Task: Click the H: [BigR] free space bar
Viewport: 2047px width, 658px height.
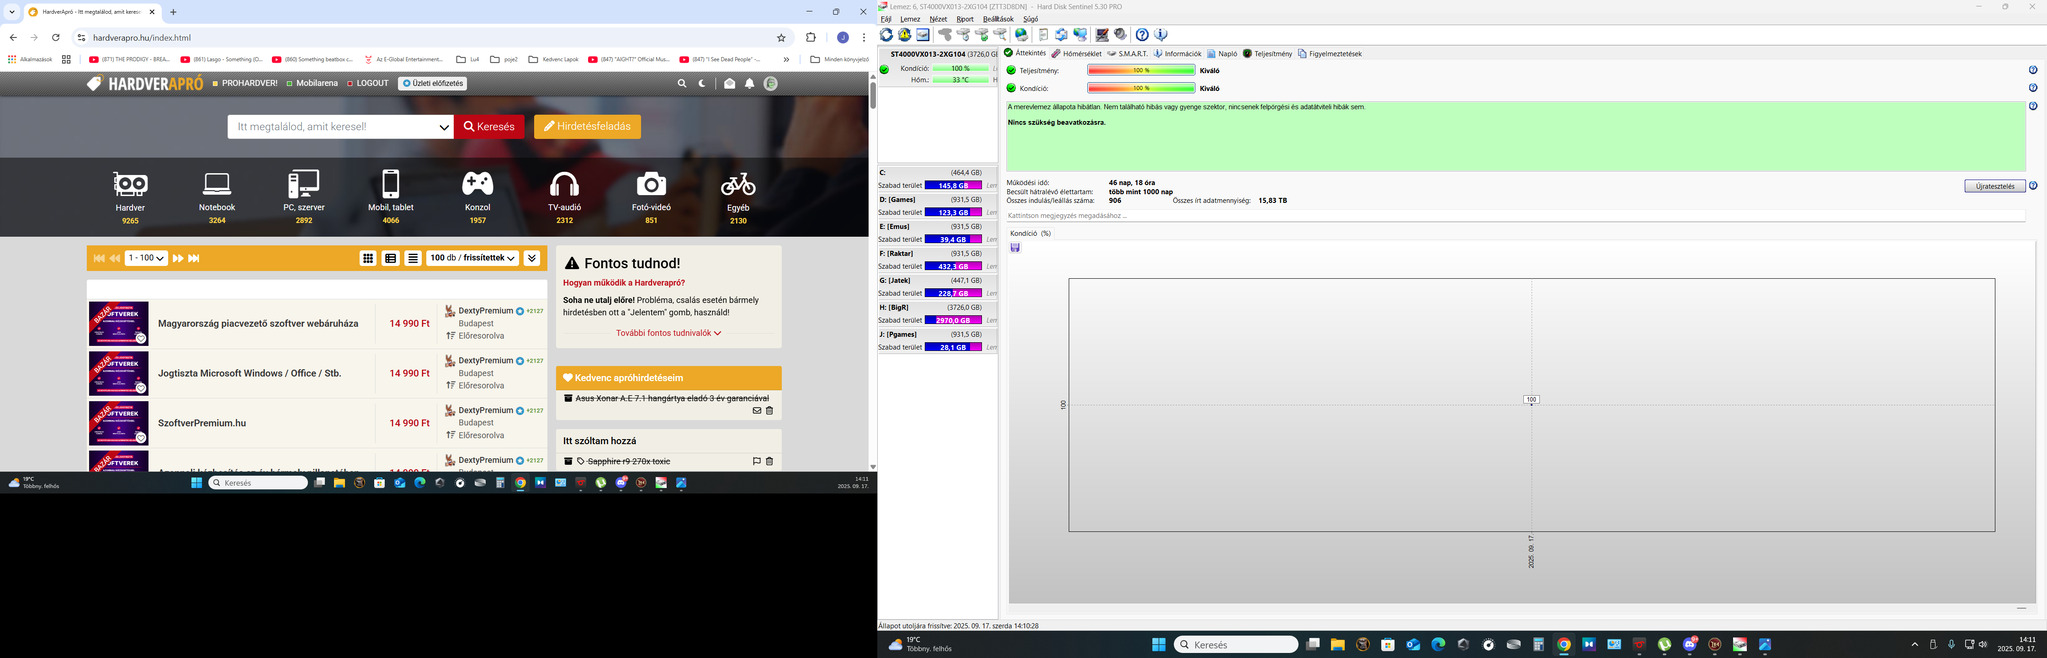Action: click(x=953, y=320)
